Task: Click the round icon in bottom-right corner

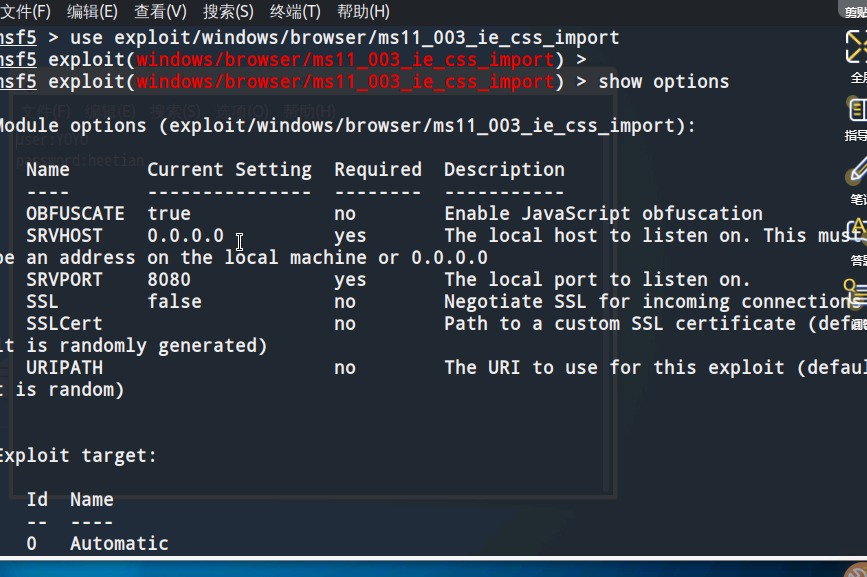Action: [857, 570]
